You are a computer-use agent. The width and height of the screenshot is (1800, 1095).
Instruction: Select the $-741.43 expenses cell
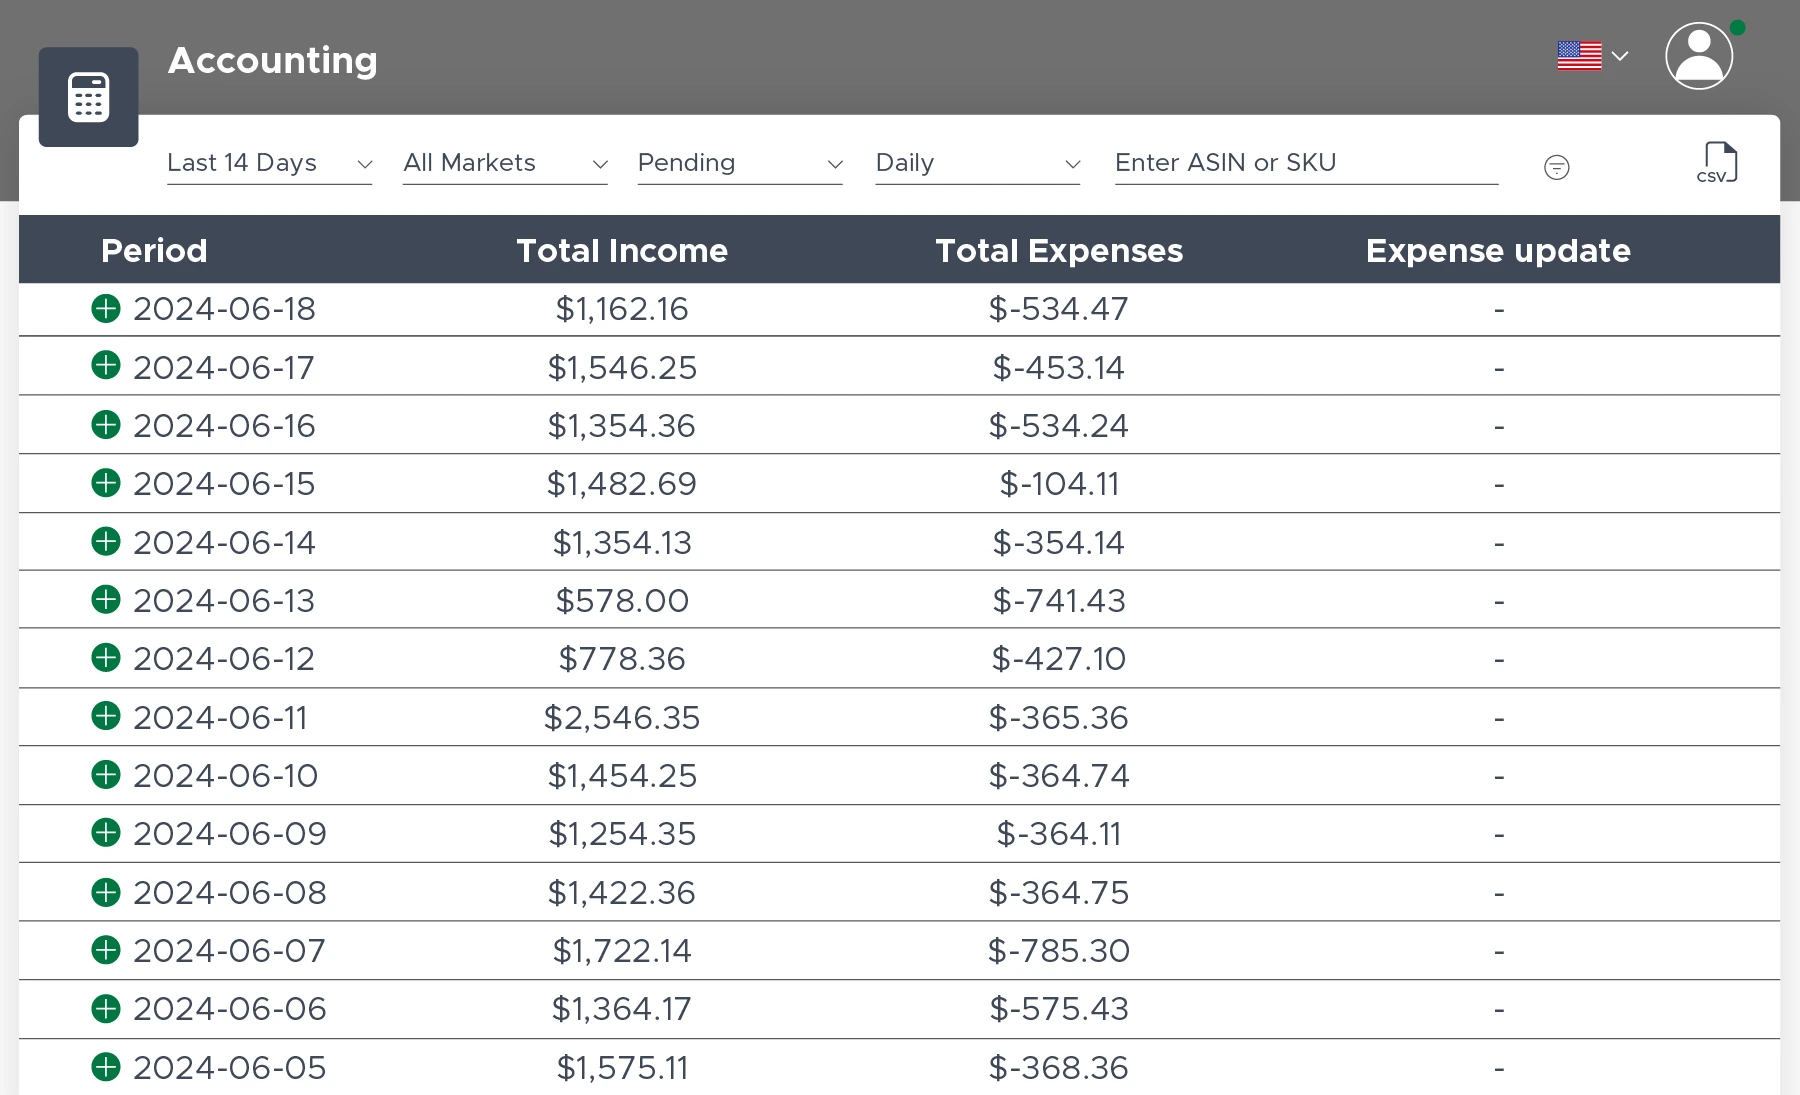click(x=1059, y=600)
